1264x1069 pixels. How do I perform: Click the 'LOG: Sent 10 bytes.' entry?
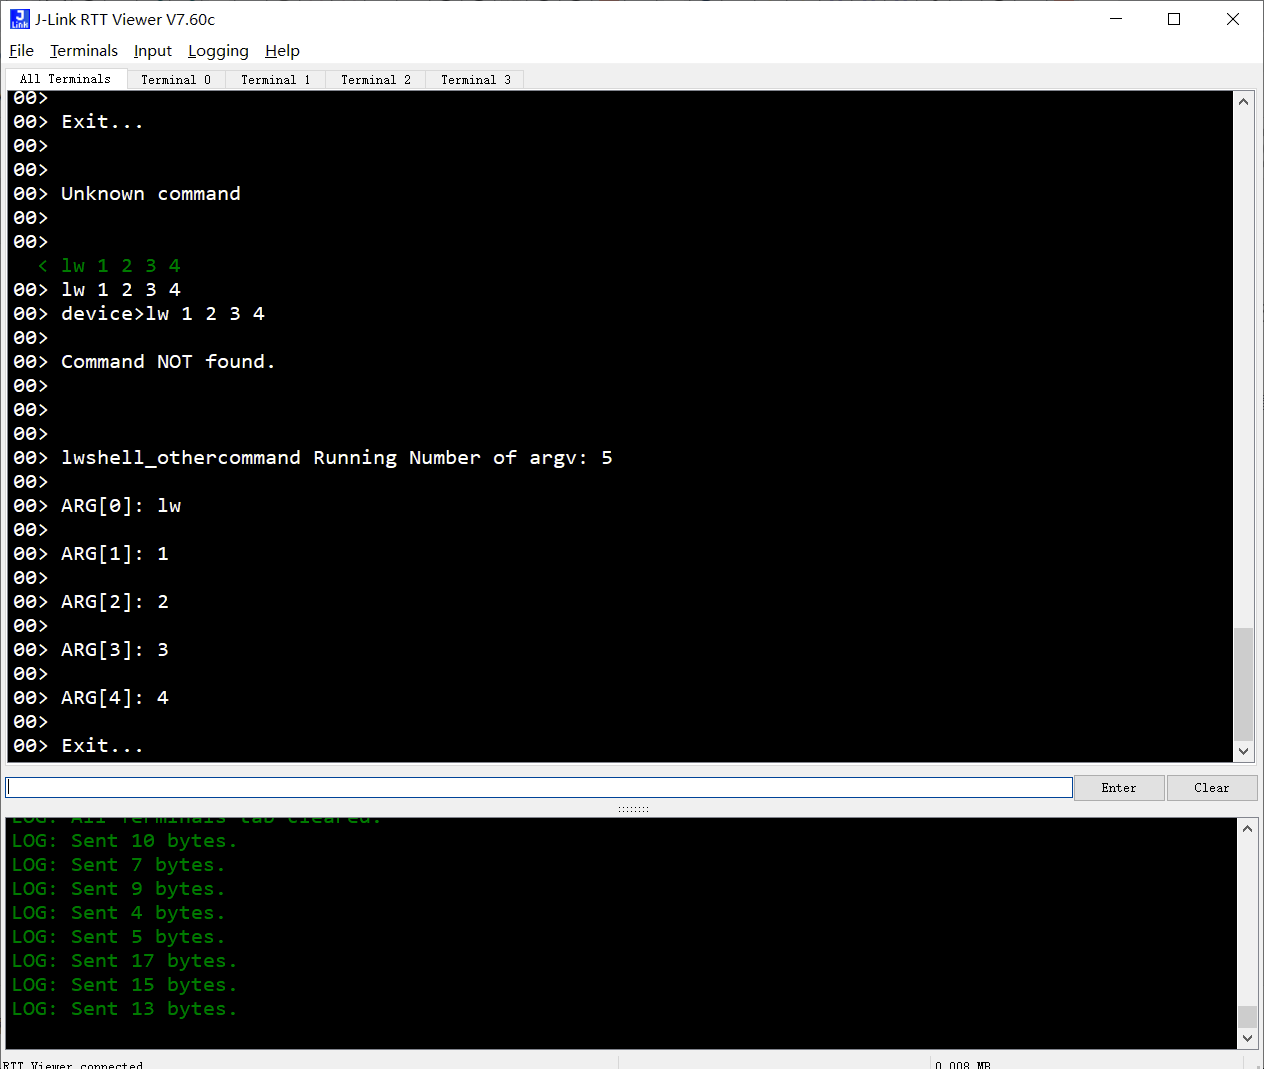125,841
